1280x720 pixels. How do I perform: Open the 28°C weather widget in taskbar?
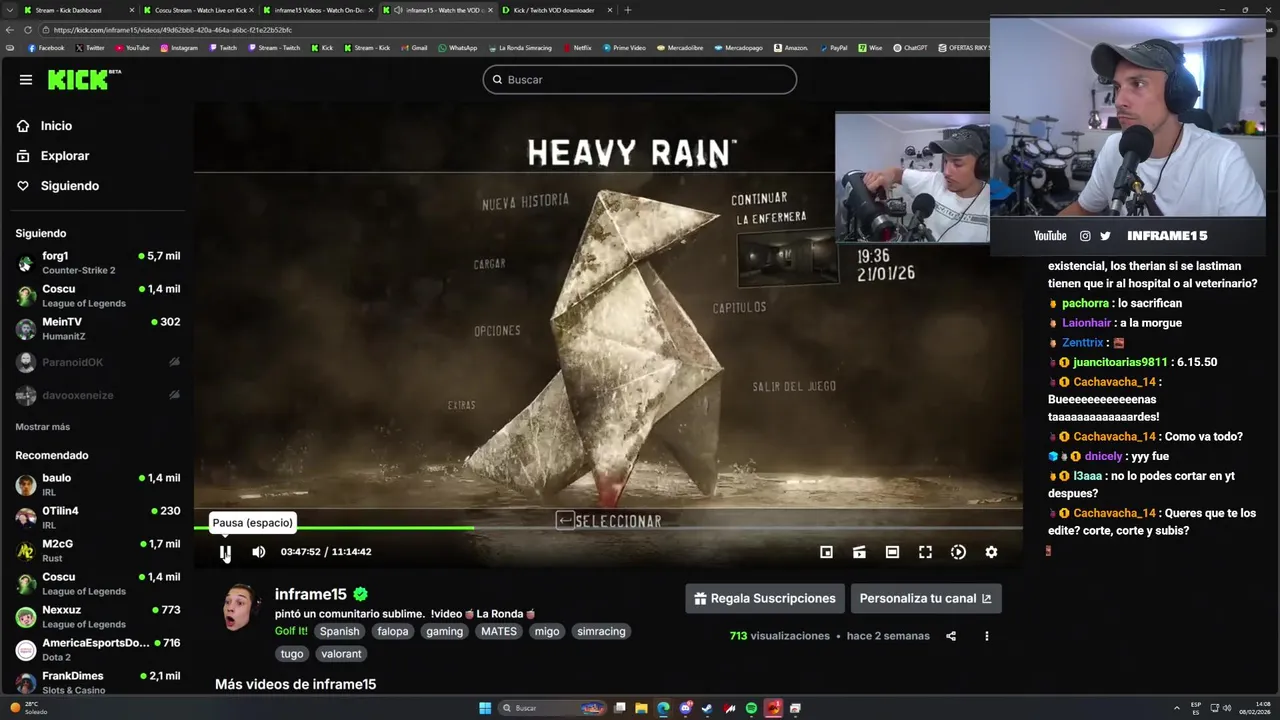[26, 708]
